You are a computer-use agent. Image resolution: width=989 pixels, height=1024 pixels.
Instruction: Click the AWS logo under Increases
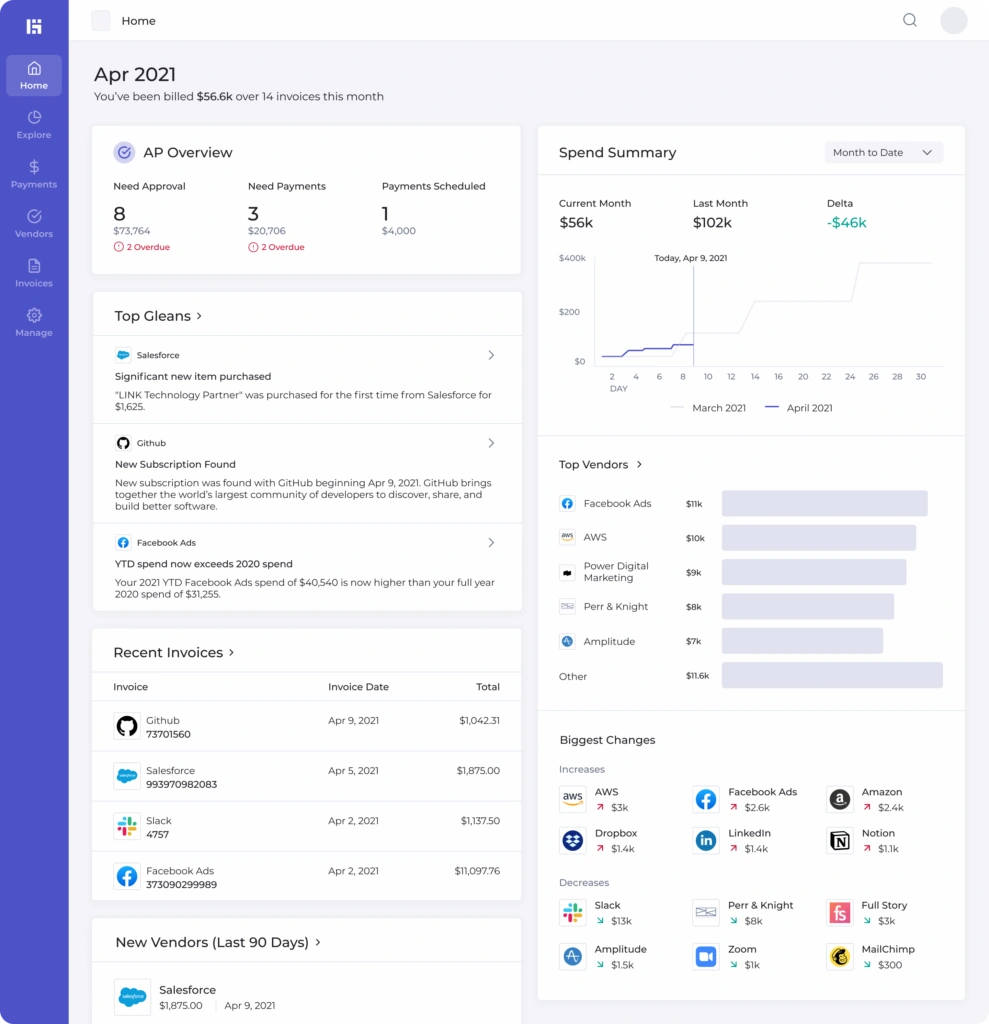point(573,799)
